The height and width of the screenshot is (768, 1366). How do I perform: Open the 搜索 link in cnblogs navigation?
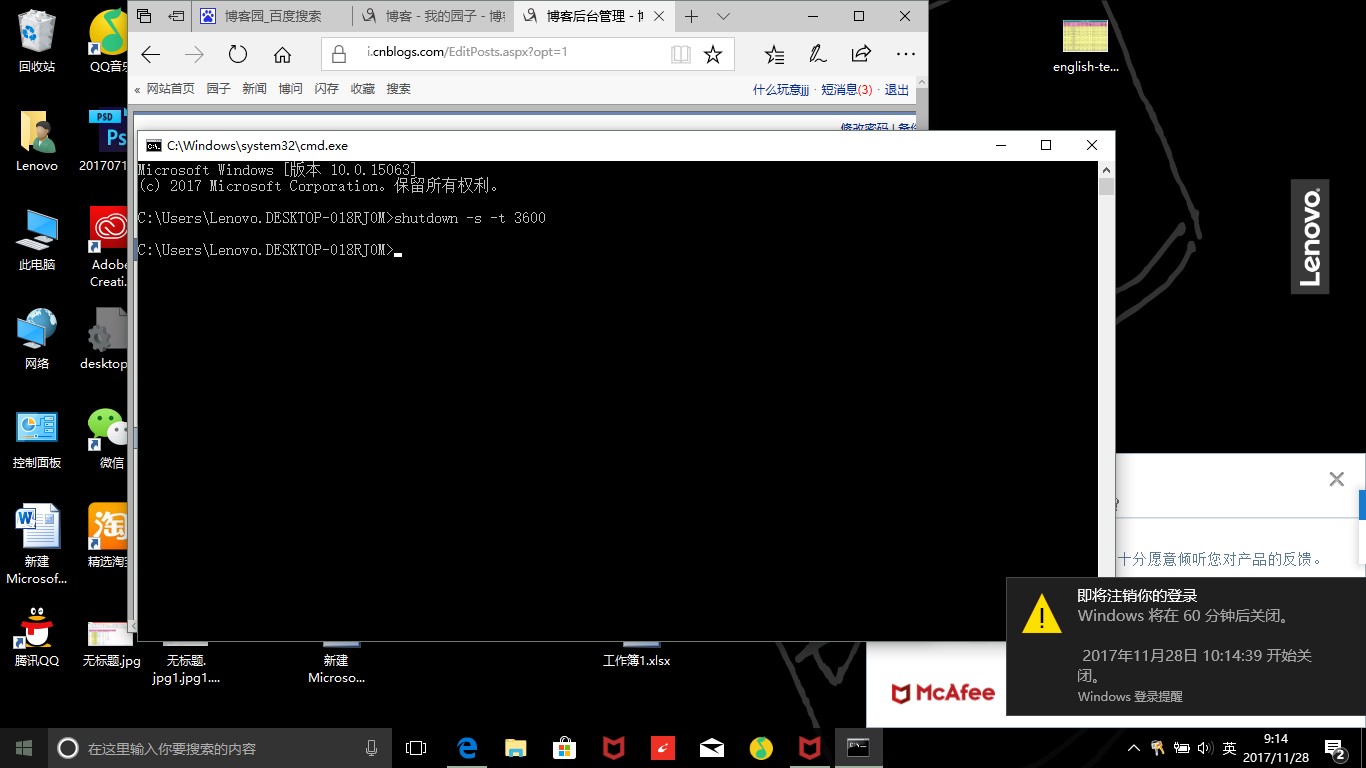pos(399,89)
